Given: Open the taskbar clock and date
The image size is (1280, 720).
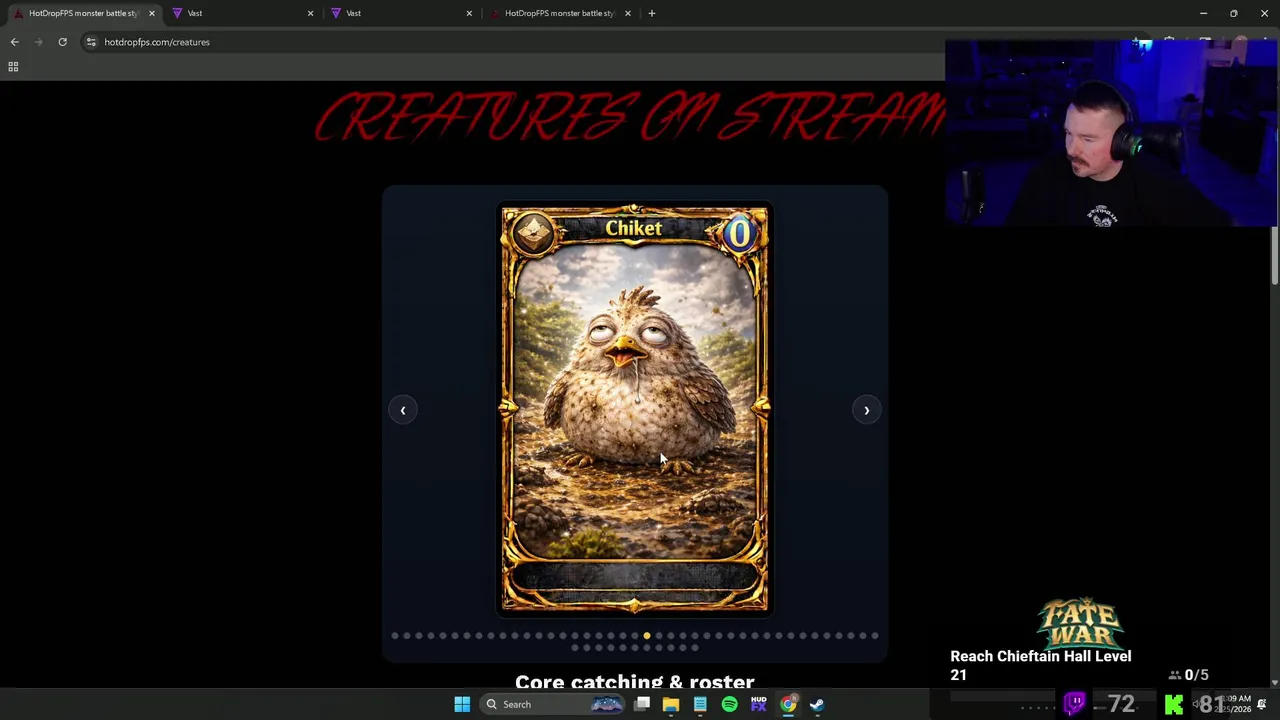Looking at the screenshot, I should point(1238,704).
